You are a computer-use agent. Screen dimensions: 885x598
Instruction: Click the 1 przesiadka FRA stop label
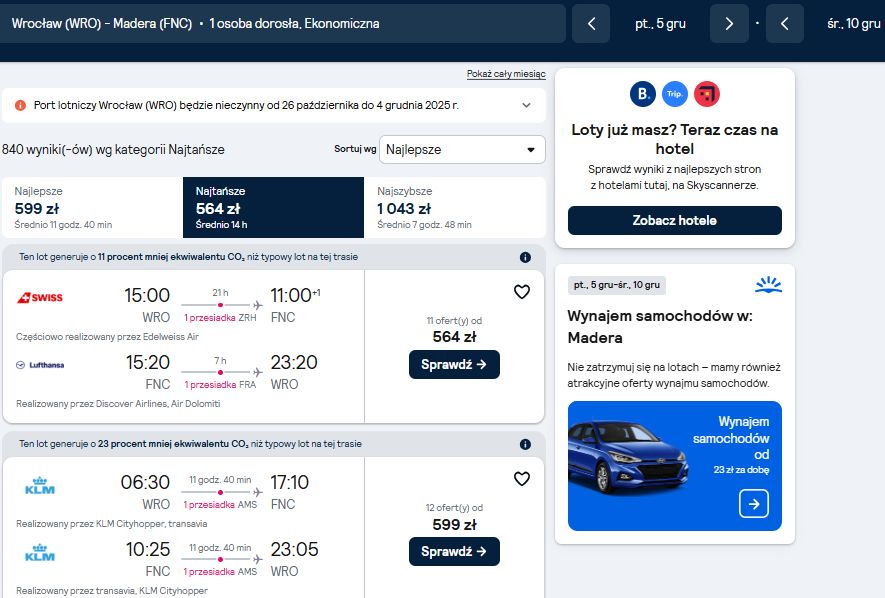220,385
